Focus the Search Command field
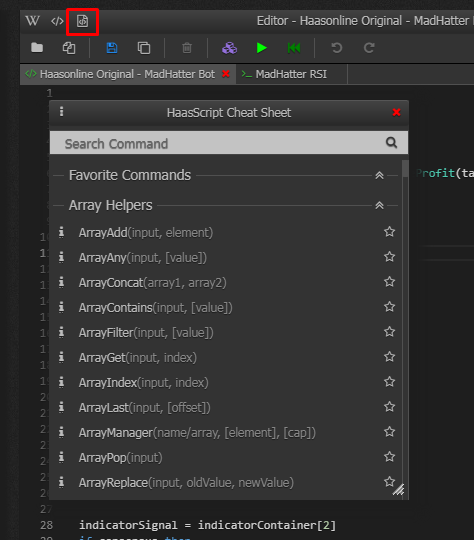This screenshot has width=474, height=540. click(229, 143)
